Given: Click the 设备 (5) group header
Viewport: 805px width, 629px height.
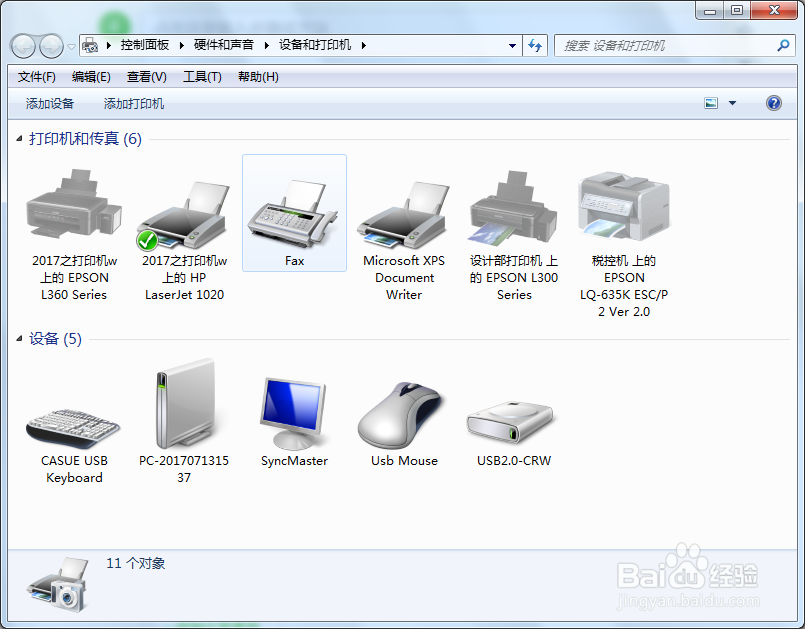Looking at the screenshot, I should [55, 338].
